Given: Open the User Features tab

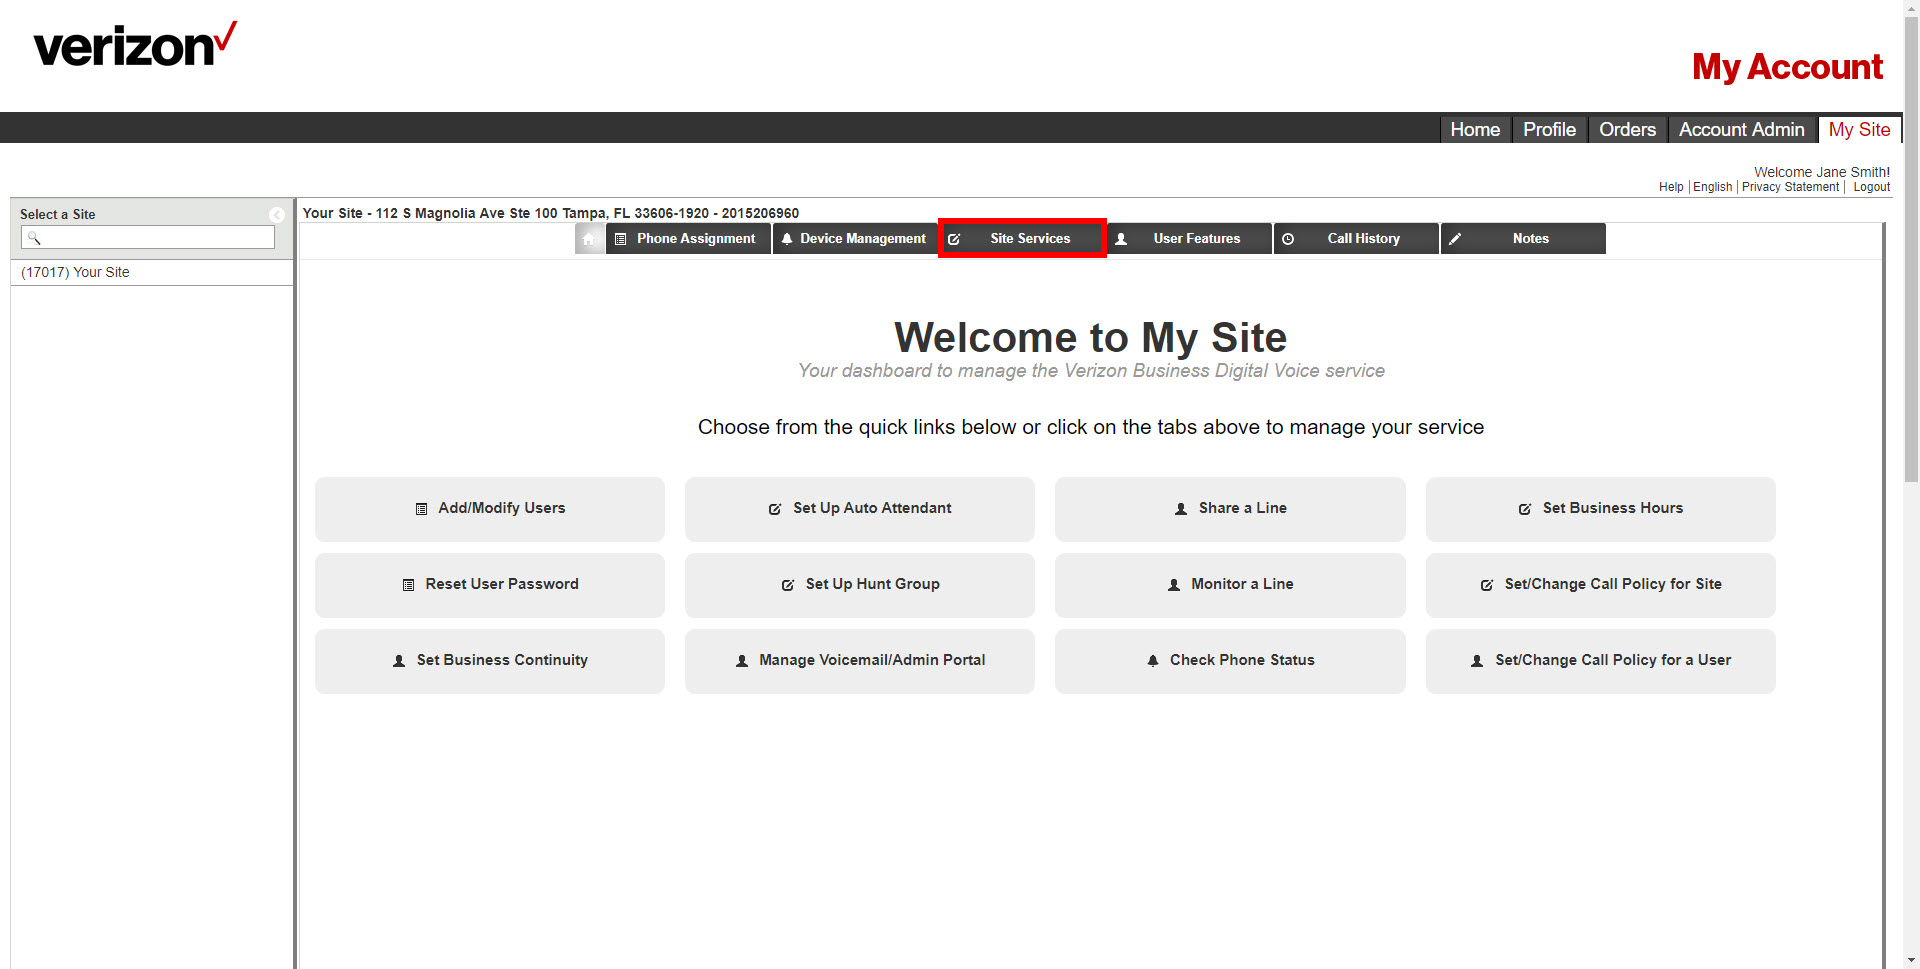Looking at the screenshot, I should pos(1189,239).
